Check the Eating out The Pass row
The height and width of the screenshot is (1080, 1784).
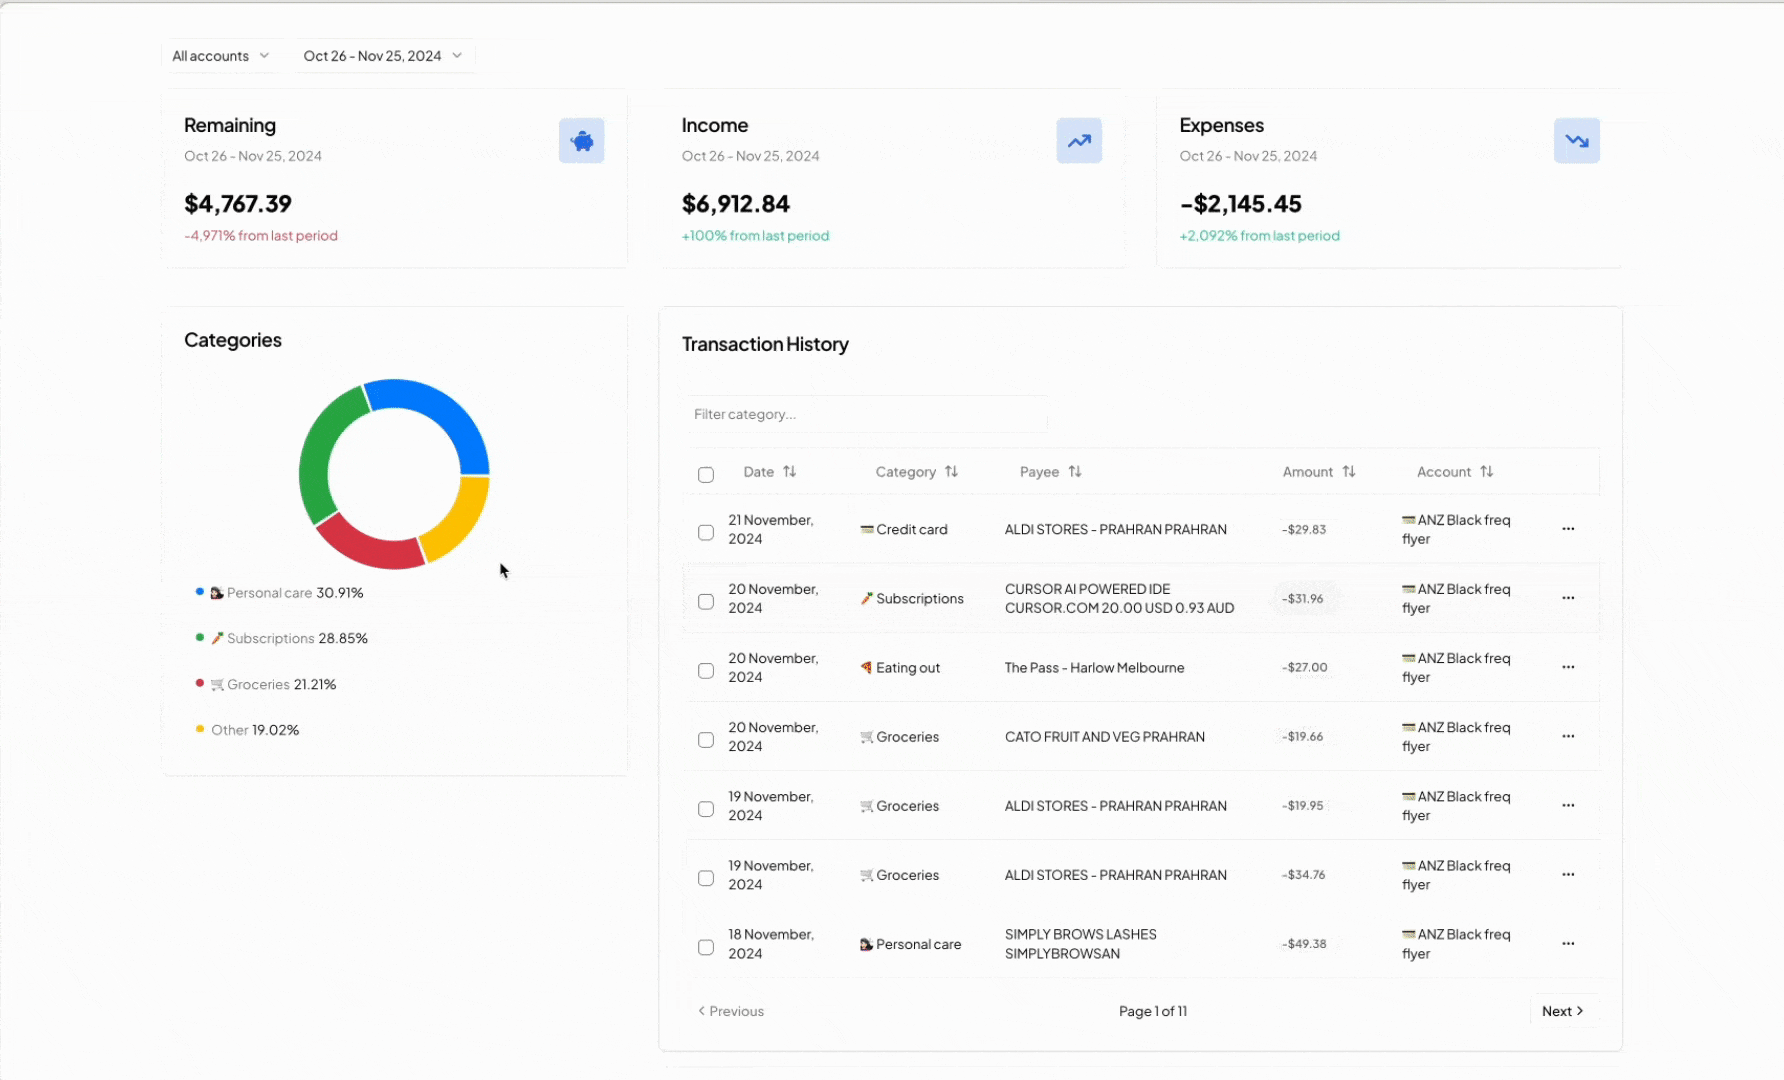point(706,671)
